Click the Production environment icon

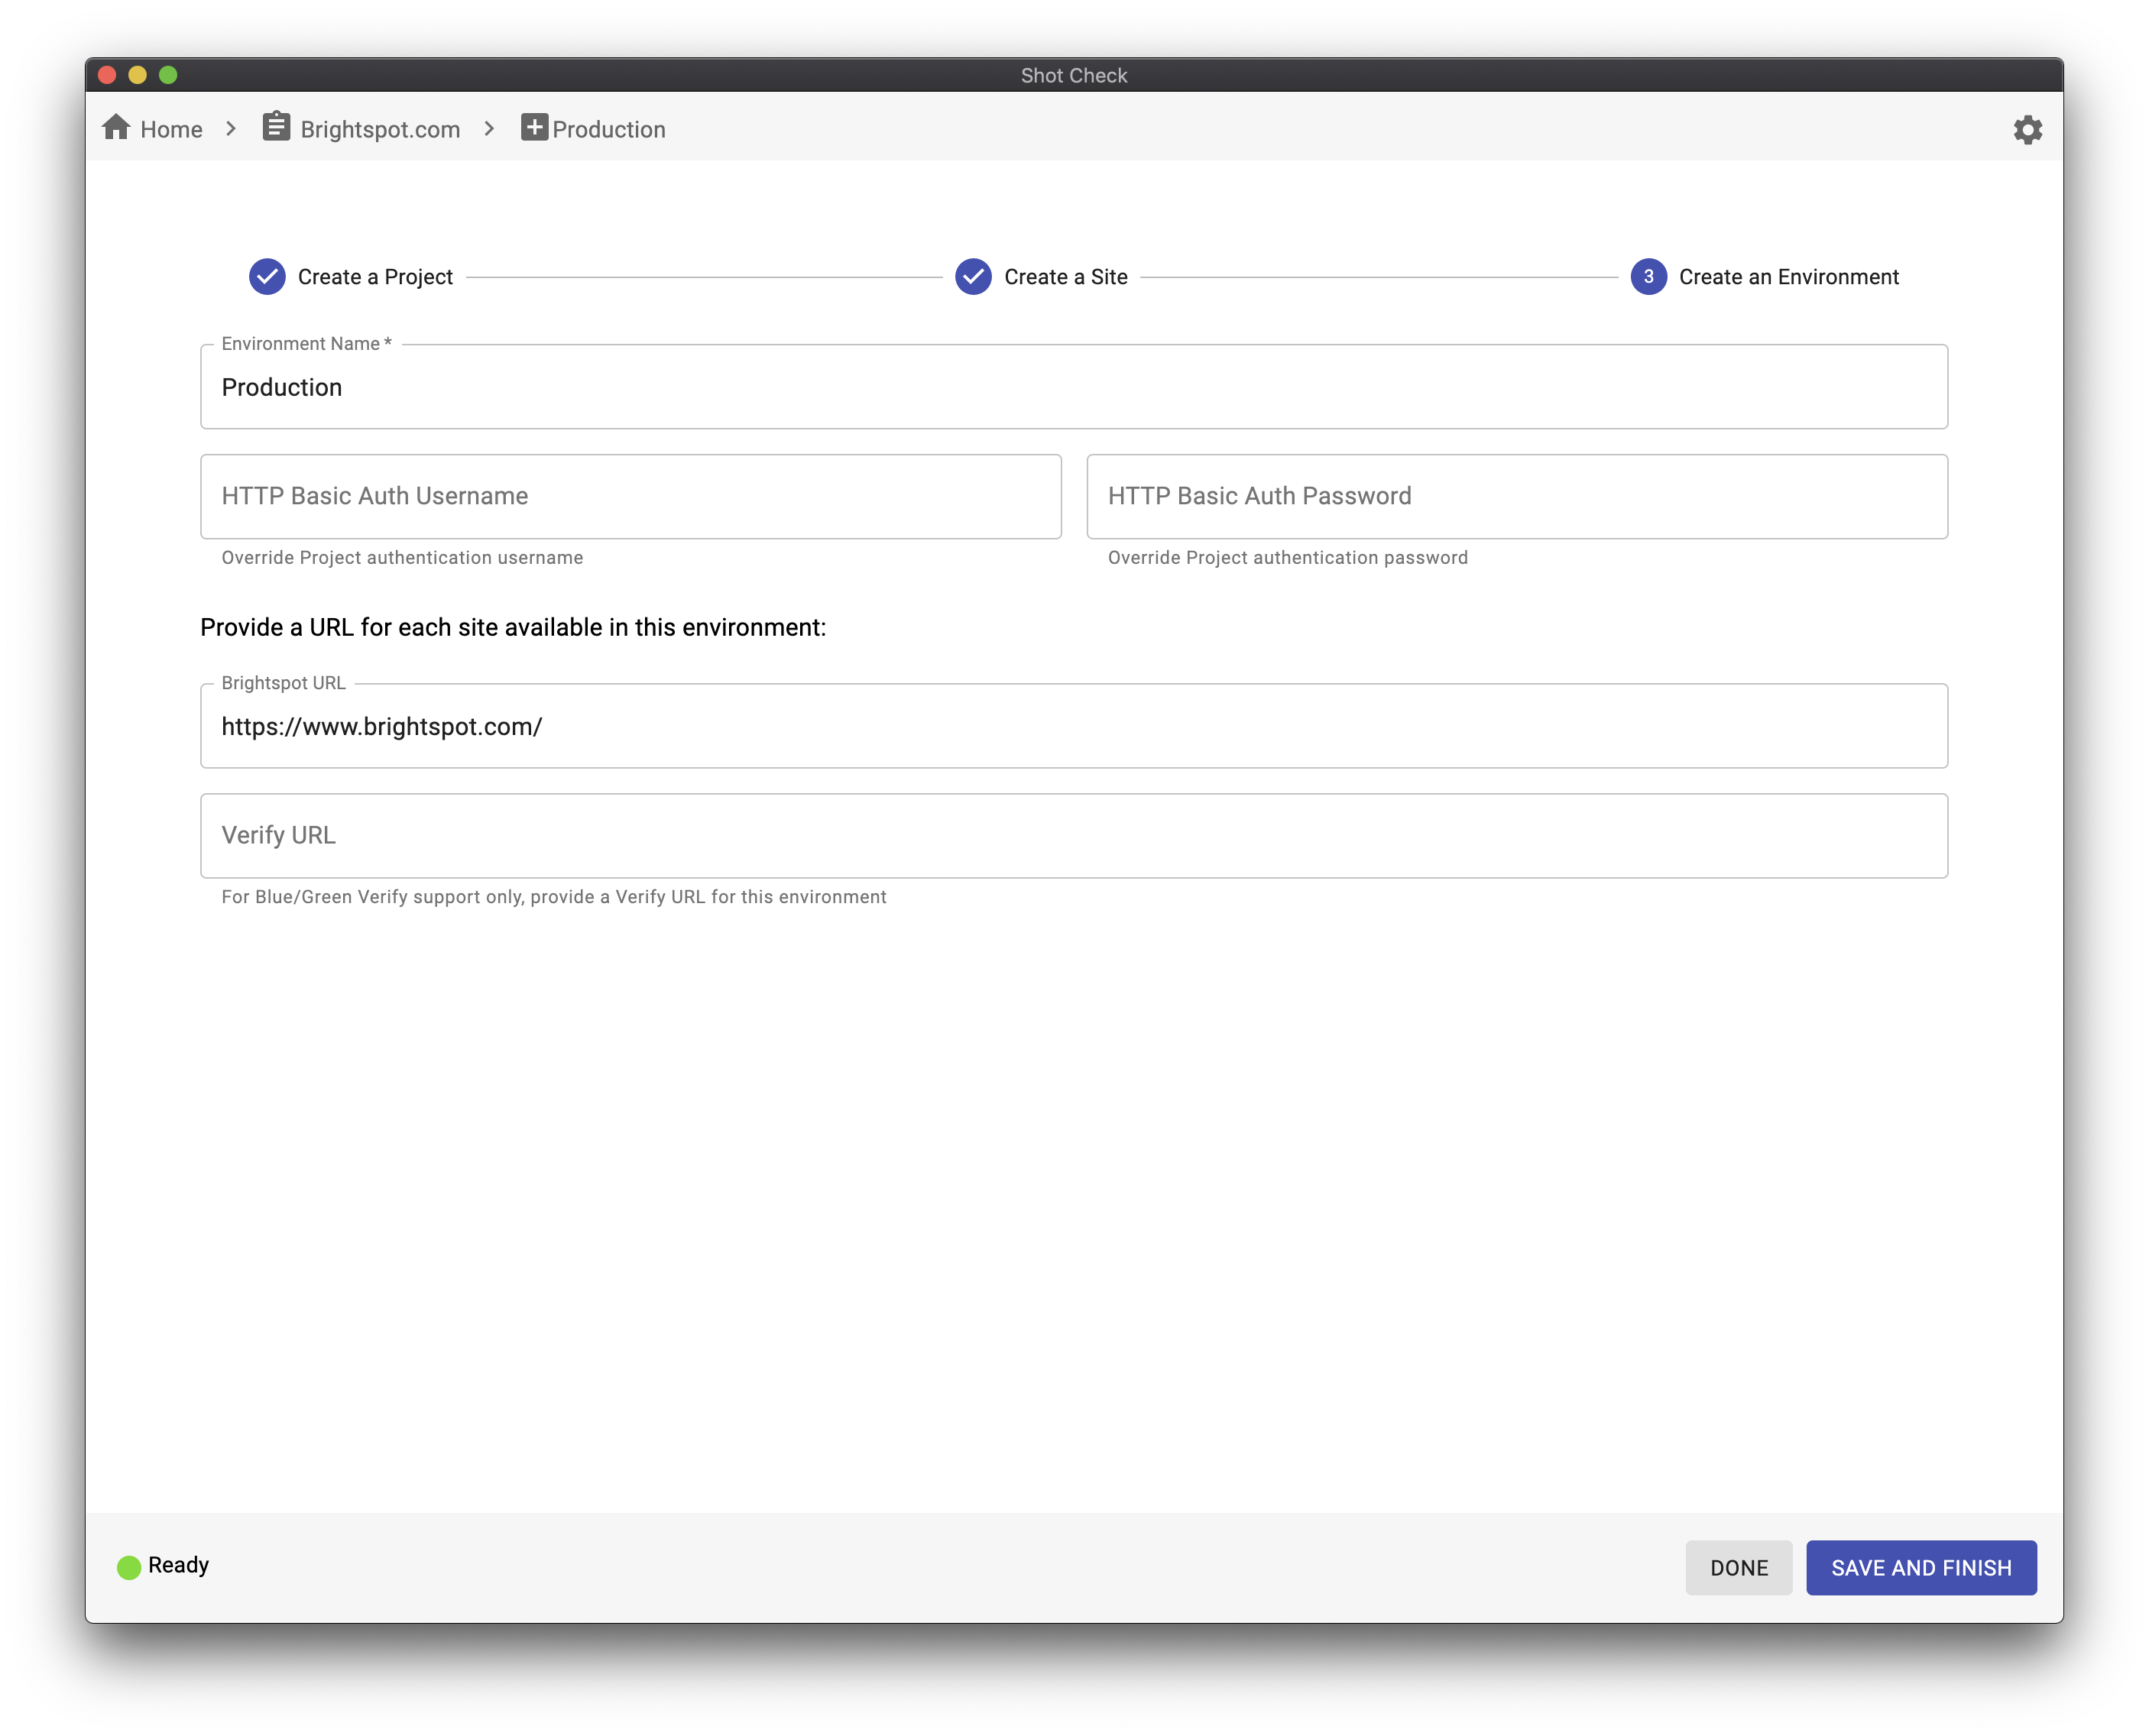tap(533, 128)
